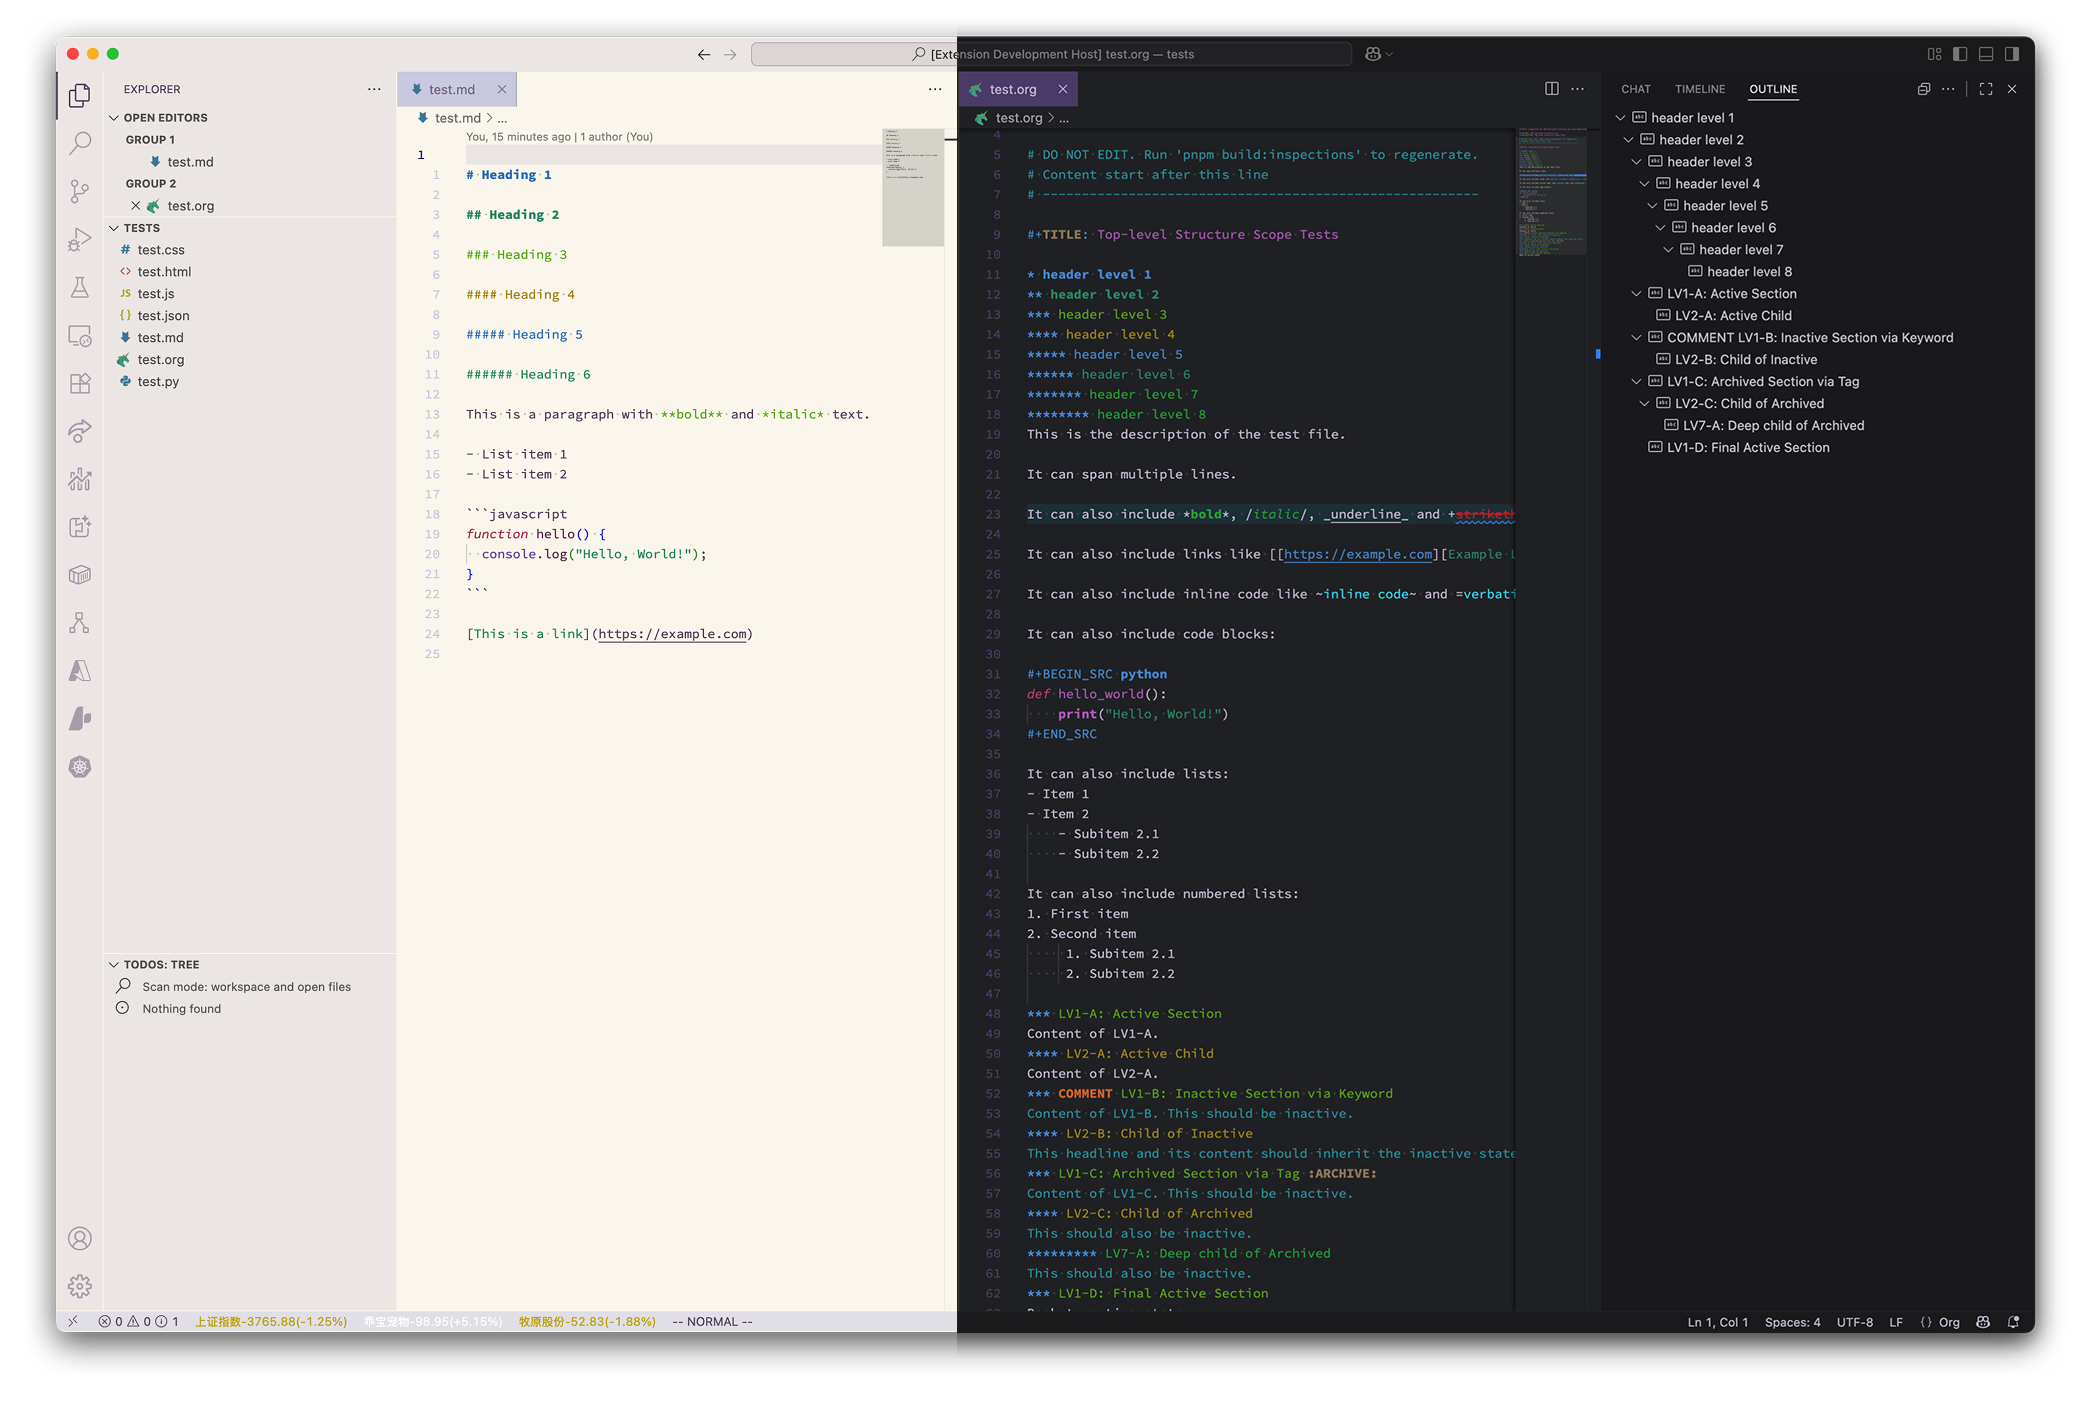
Task: Click the command center search box
Action: point(1050,54)
